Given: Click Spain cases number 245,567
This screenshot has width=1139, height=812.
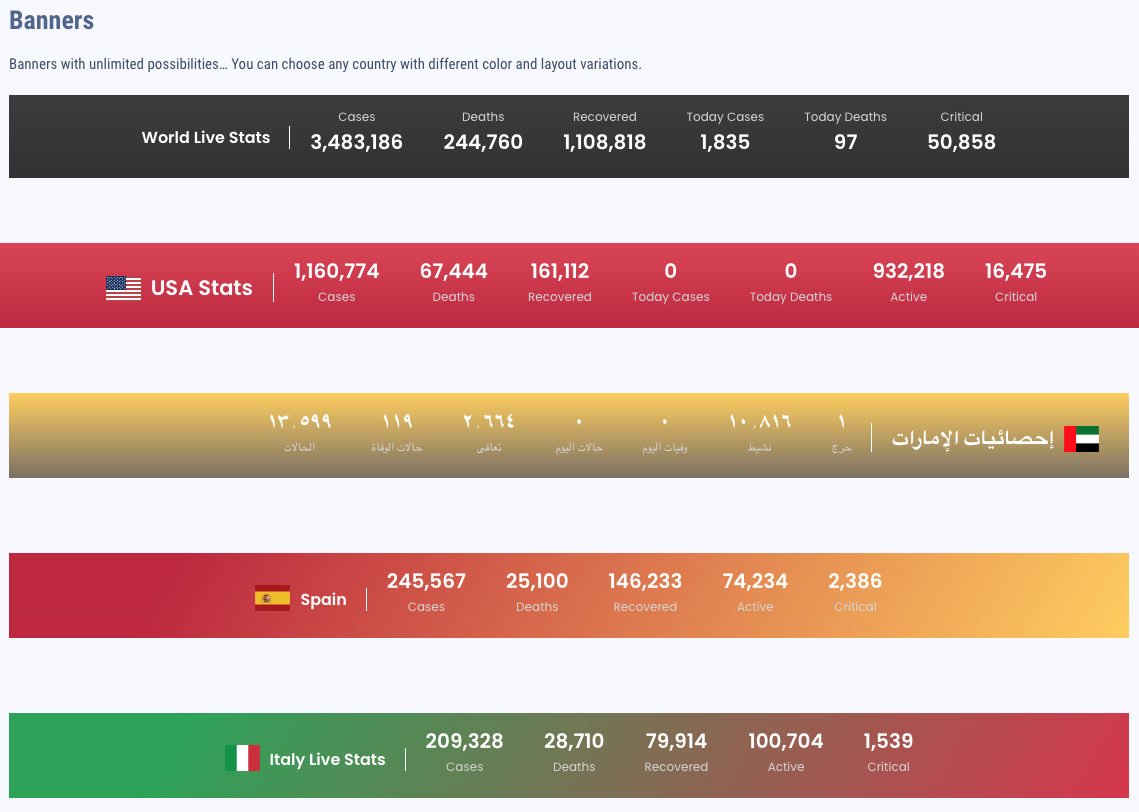Looking at the screenshot, I should click(x=426, y=581).
